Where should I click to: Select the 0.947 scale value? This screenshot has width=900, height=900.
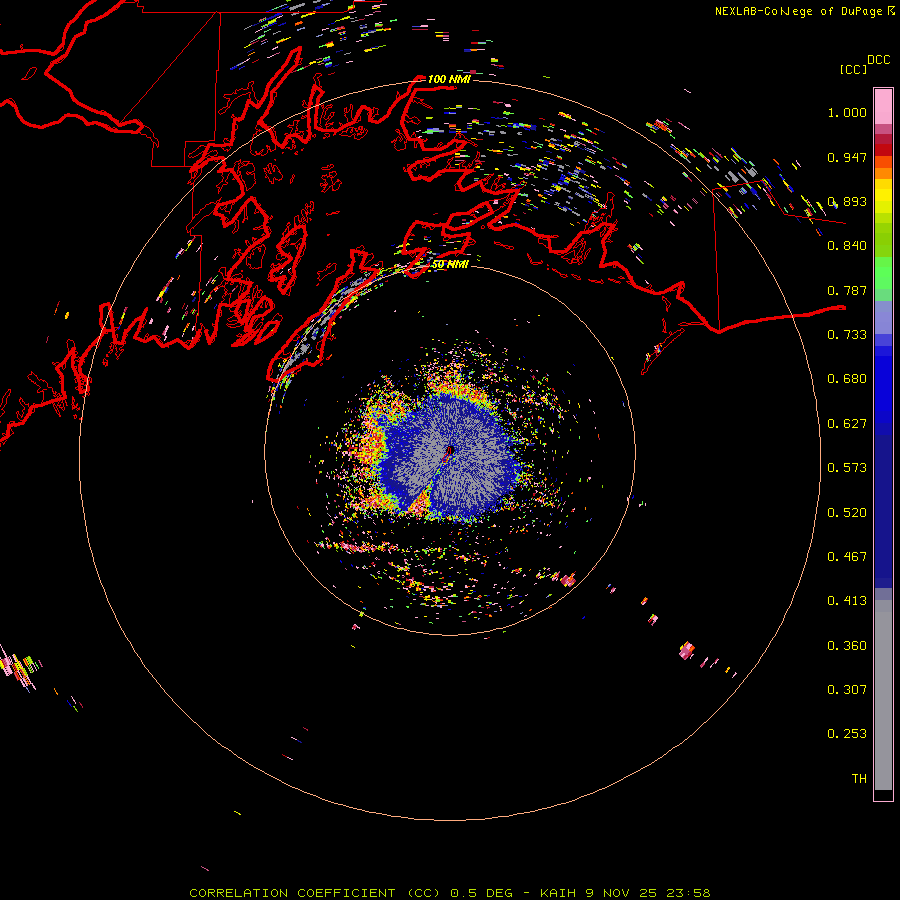point(847,157)
